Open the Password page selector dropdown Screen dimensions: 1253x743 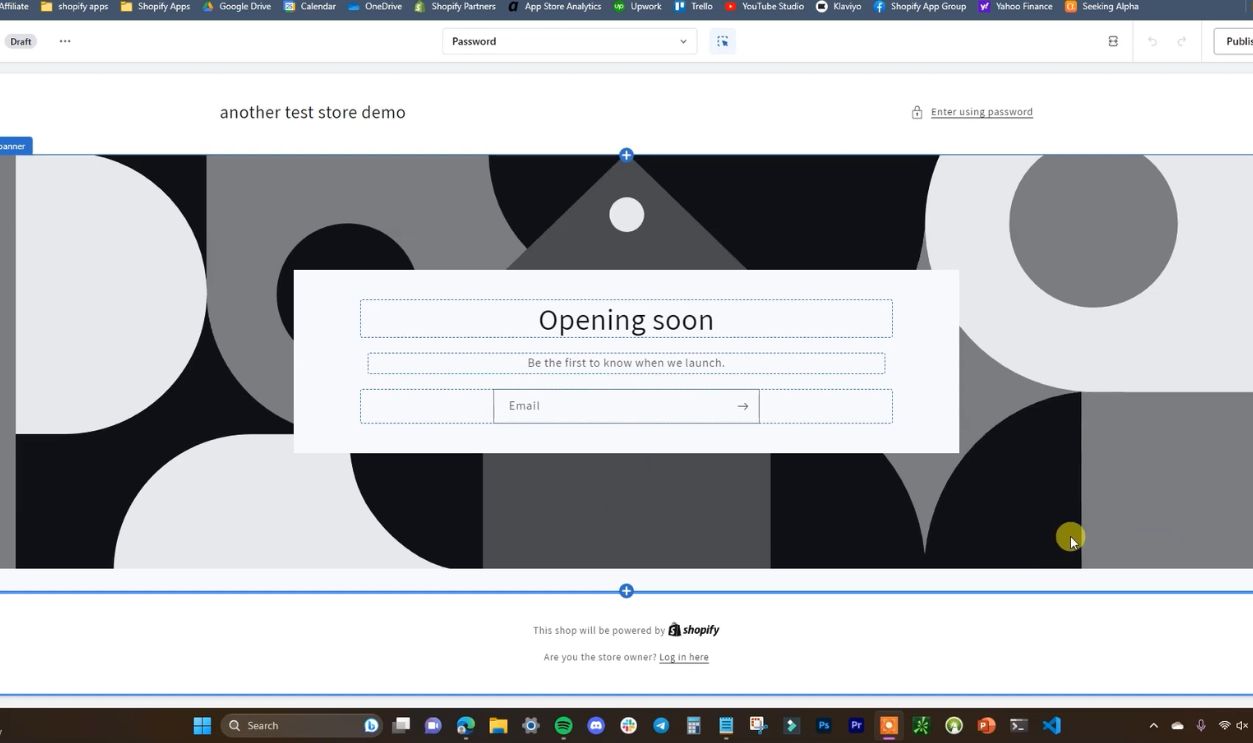point(569,41)
